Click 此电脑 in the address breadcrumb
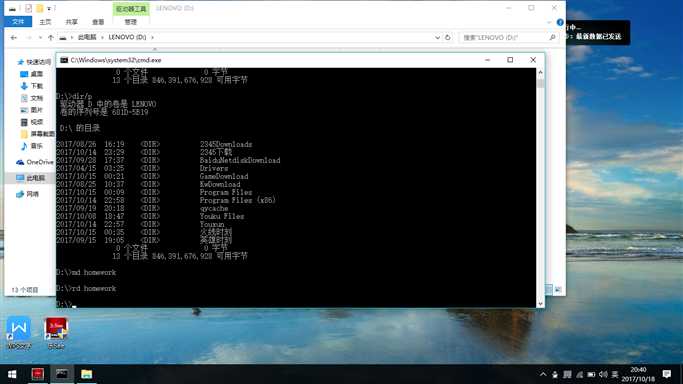This screenshot has width=683, height=384. pyautogui.click(x=87, y=37)
